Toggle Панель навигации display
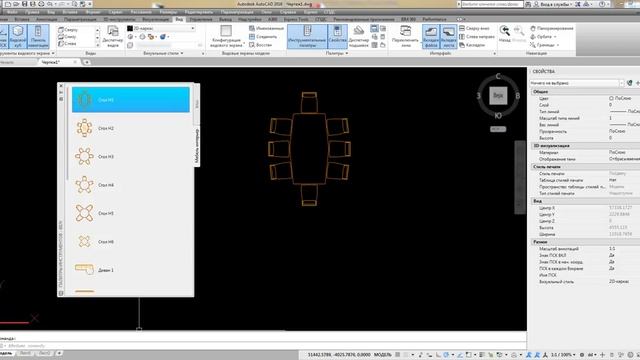This screenshot has height=360, width=640. [38, 37]
